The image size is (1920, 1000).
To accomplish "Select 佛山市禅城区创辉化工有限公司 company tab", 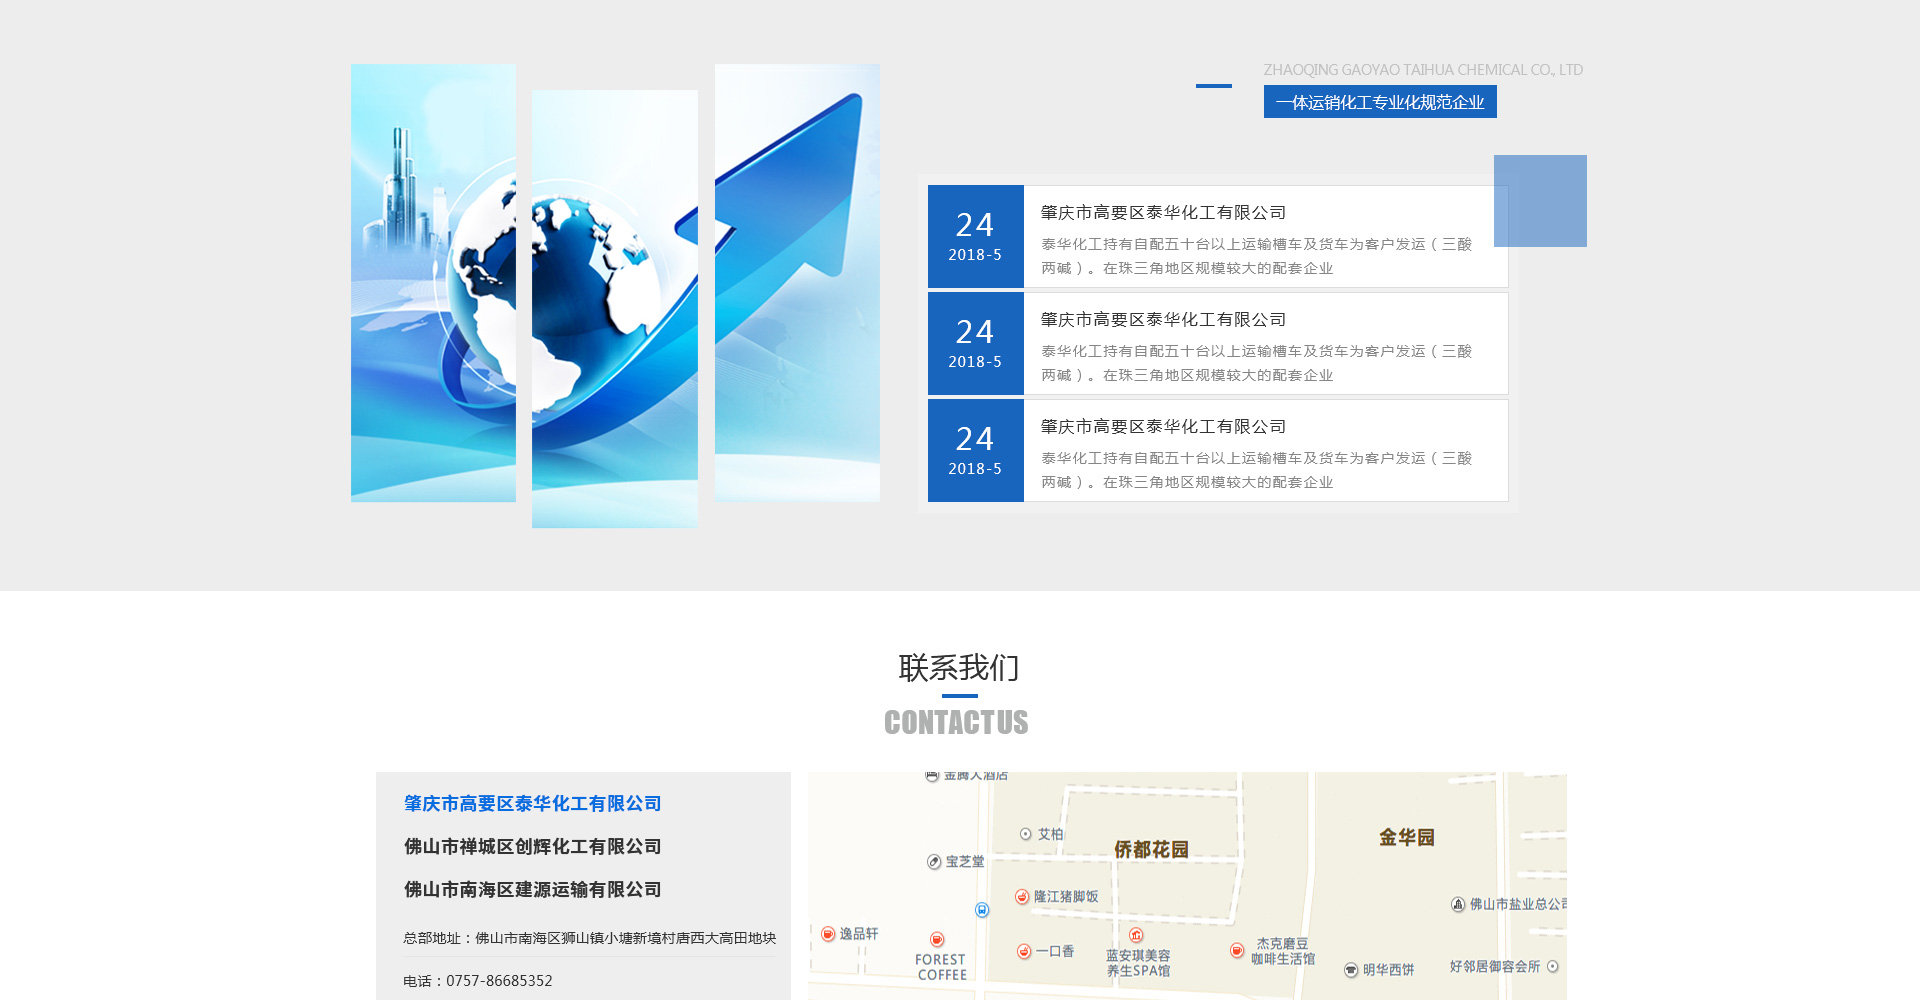I will (x=532, y=847).
